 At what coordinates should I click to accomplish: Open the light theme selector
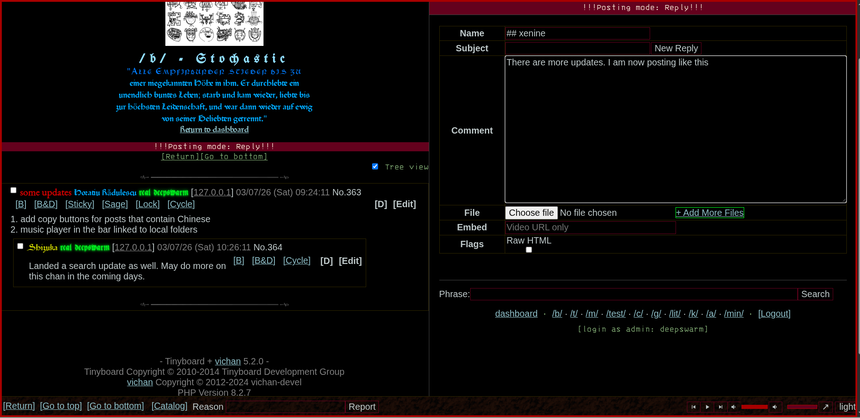pyautogui.click(x=846, y=407)
